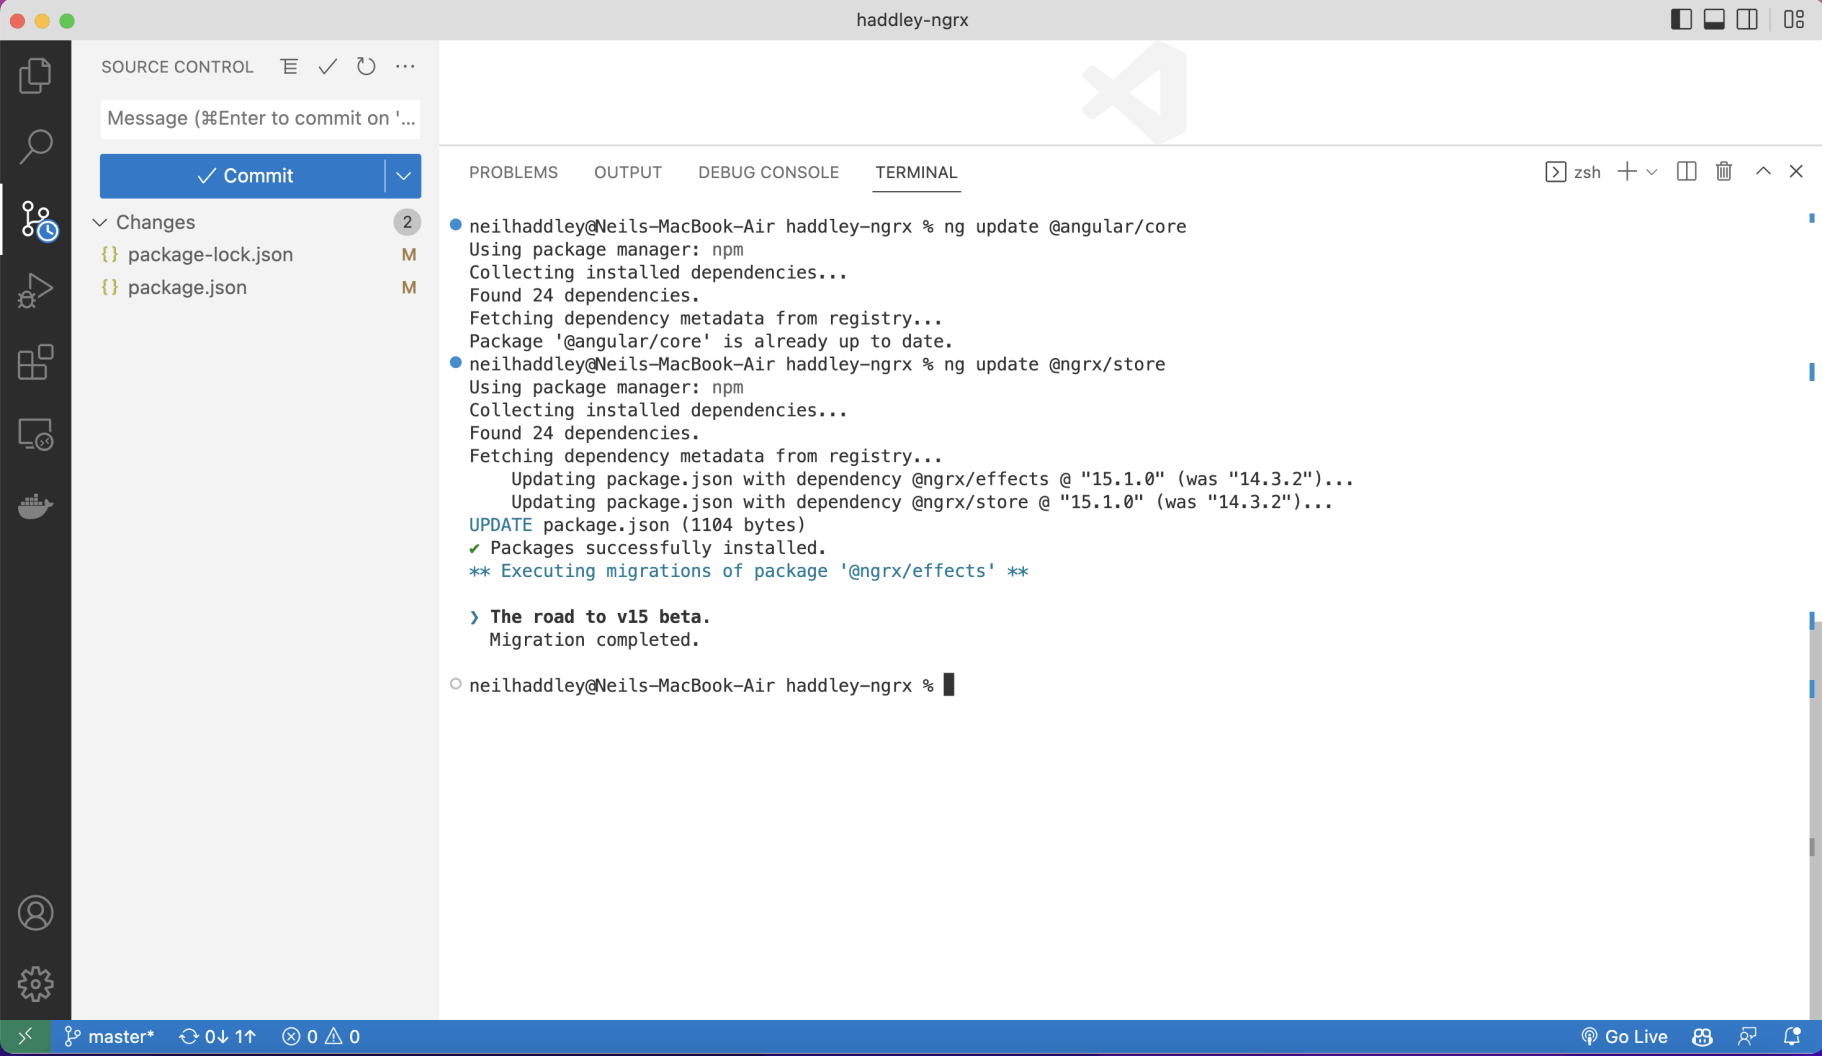Open Run and Debug view
This screenshot has height=1056, width=1822.
coord(35,291)
